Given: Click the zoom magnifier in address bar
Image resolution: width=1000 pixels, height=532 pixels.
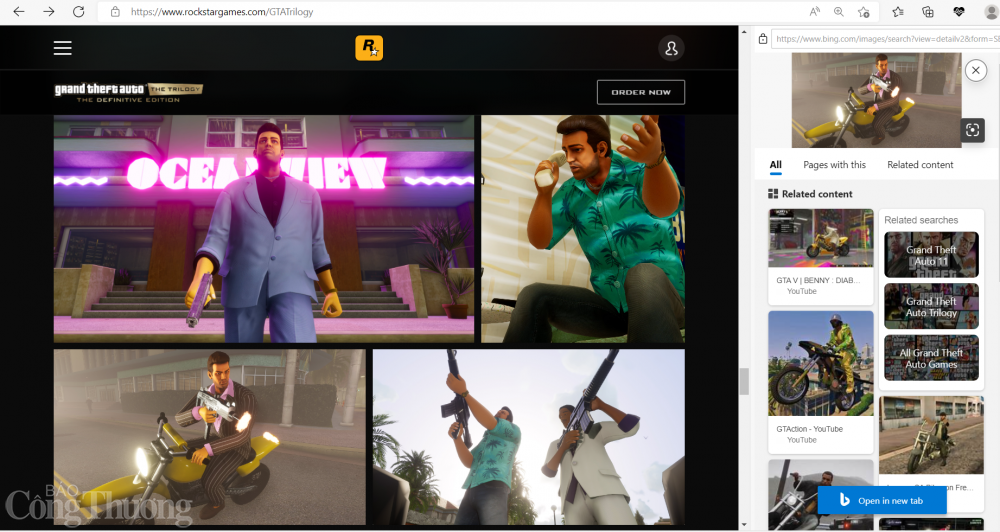Looking at the screenshot, I should point(838,12).
